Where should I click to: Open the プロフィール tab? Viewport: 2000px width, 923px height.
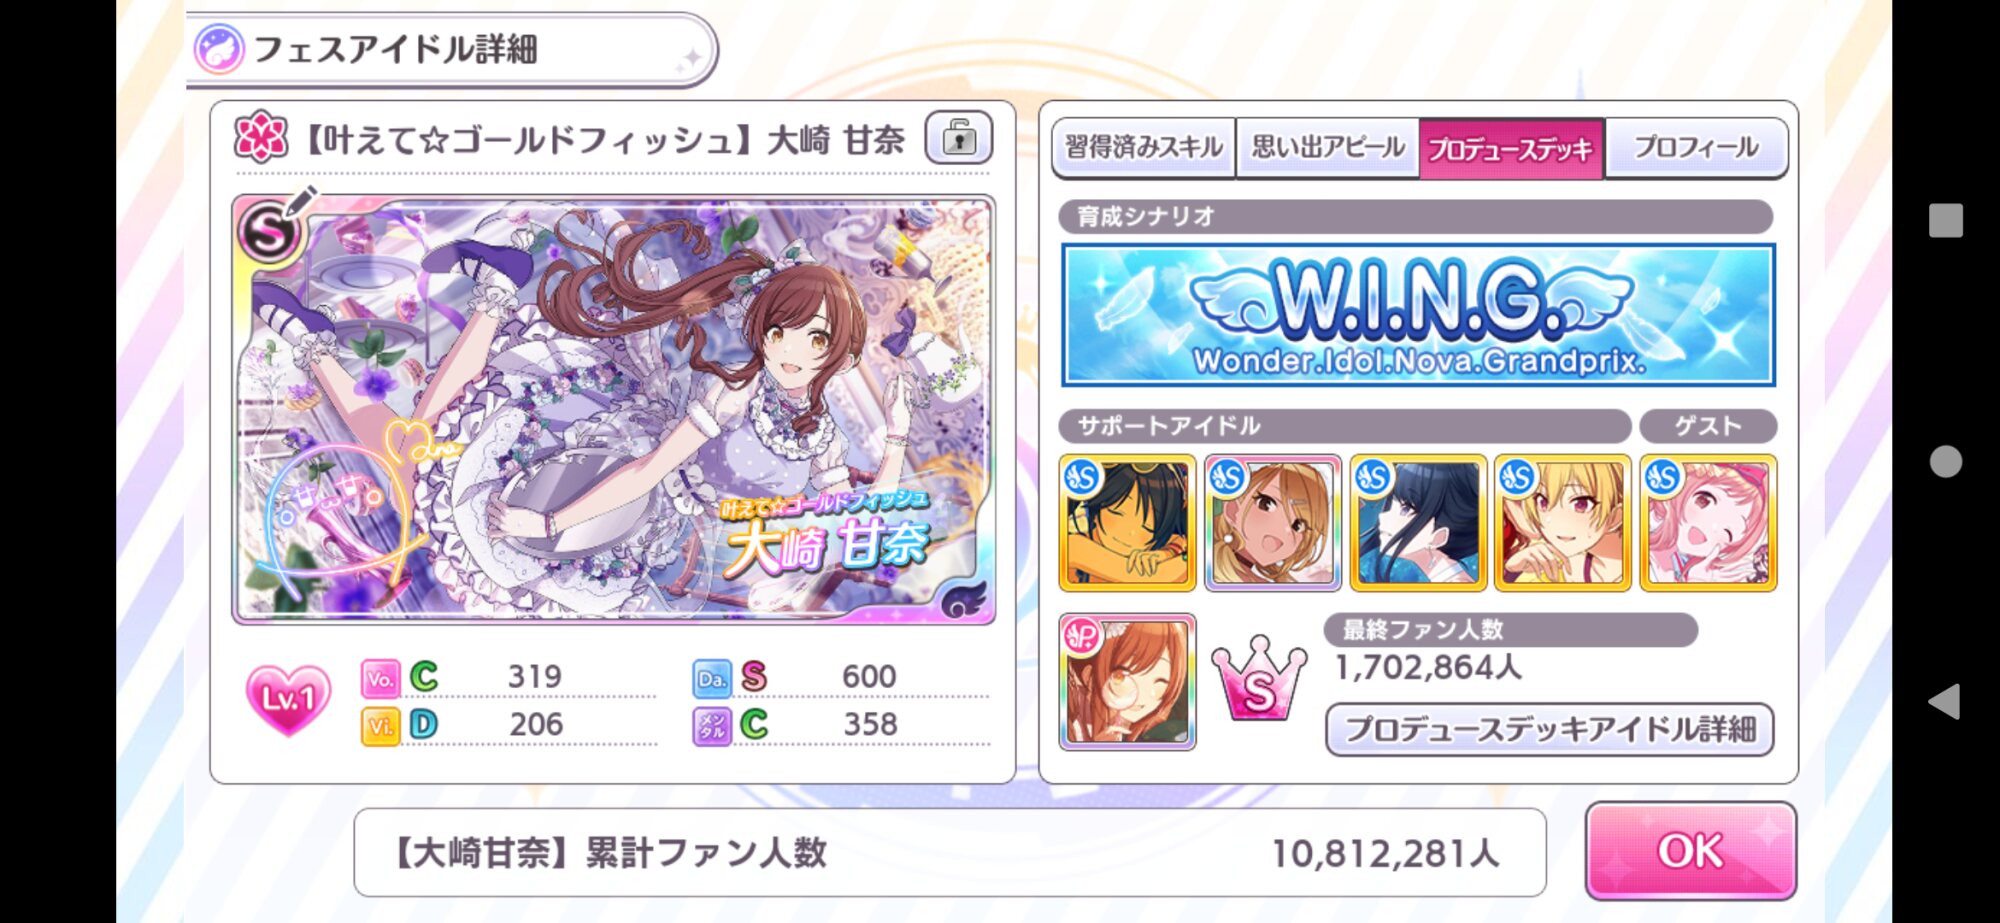point(1696,148)
